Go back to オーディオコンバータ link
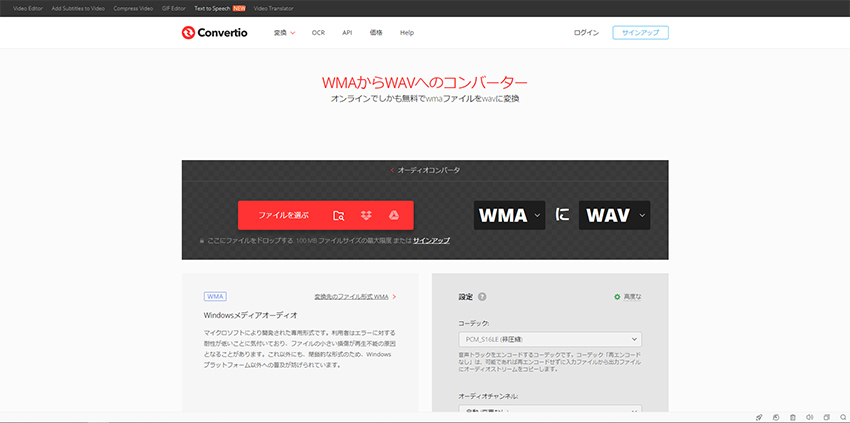The width and height of the screenshot is (850, 423). point(429,170)
